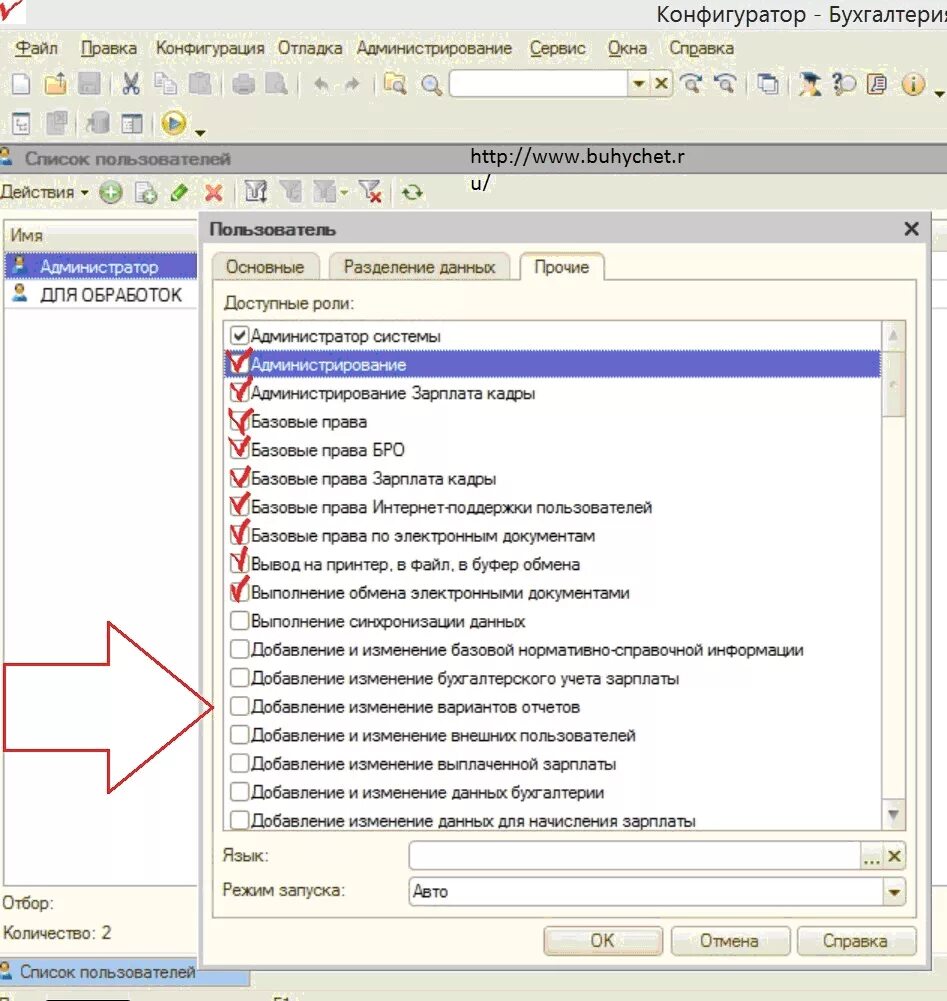
Task: Click the roles list scroll-up arrow
Action: [x=893, y=335]
